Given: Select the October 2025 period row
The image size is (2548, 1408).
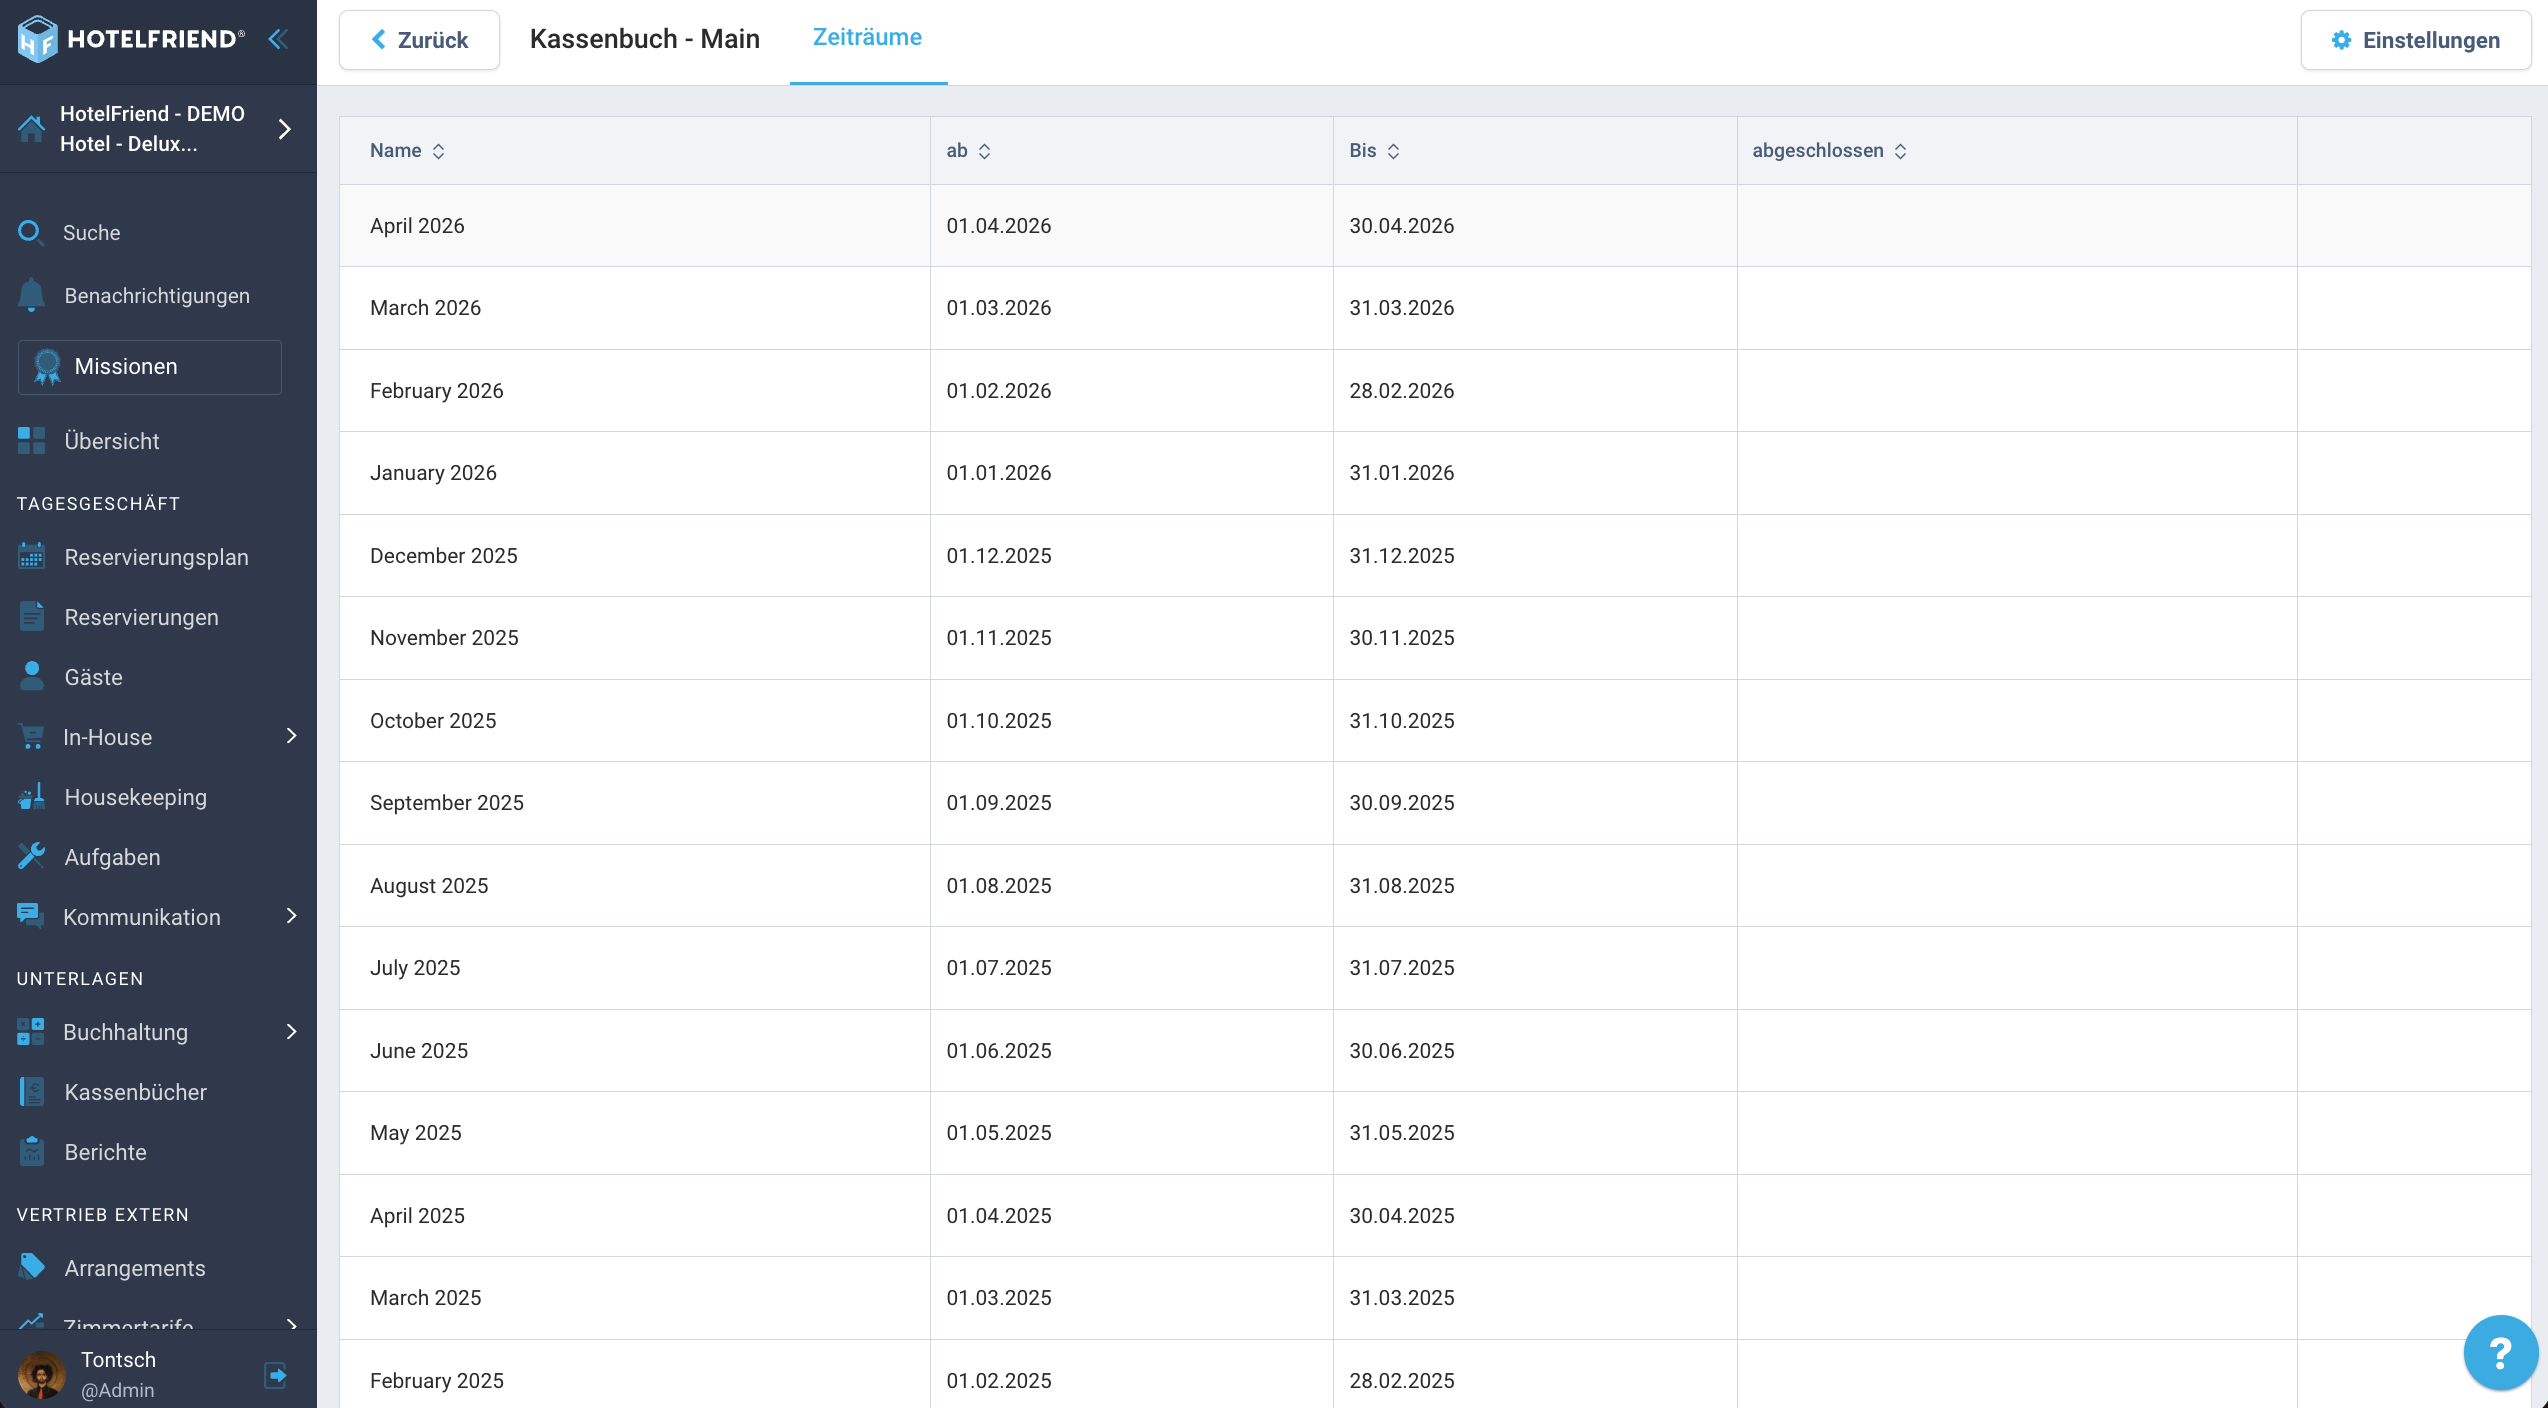Looking at the screenshot, I should [1435, 721].
